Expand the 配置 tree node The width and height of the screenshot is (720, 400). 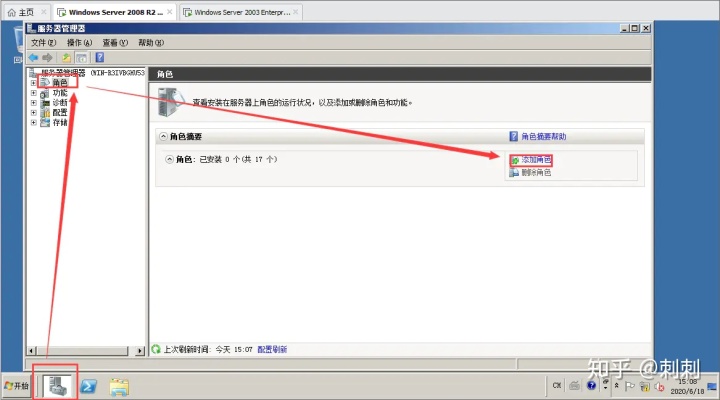[x=34, y=113]
